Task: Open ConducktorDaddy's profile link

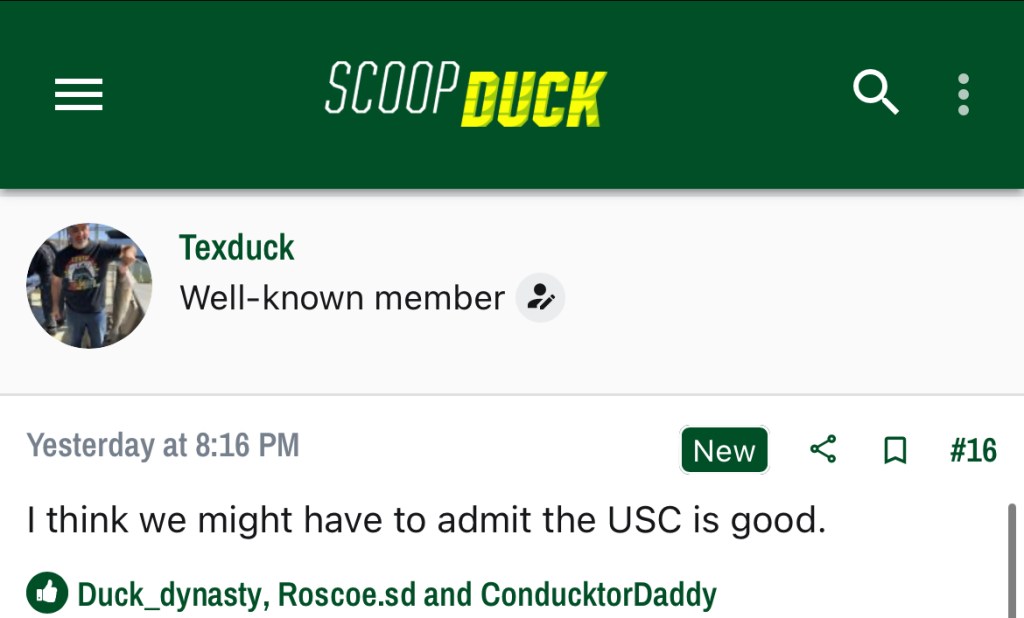Action: coord(598,595)
